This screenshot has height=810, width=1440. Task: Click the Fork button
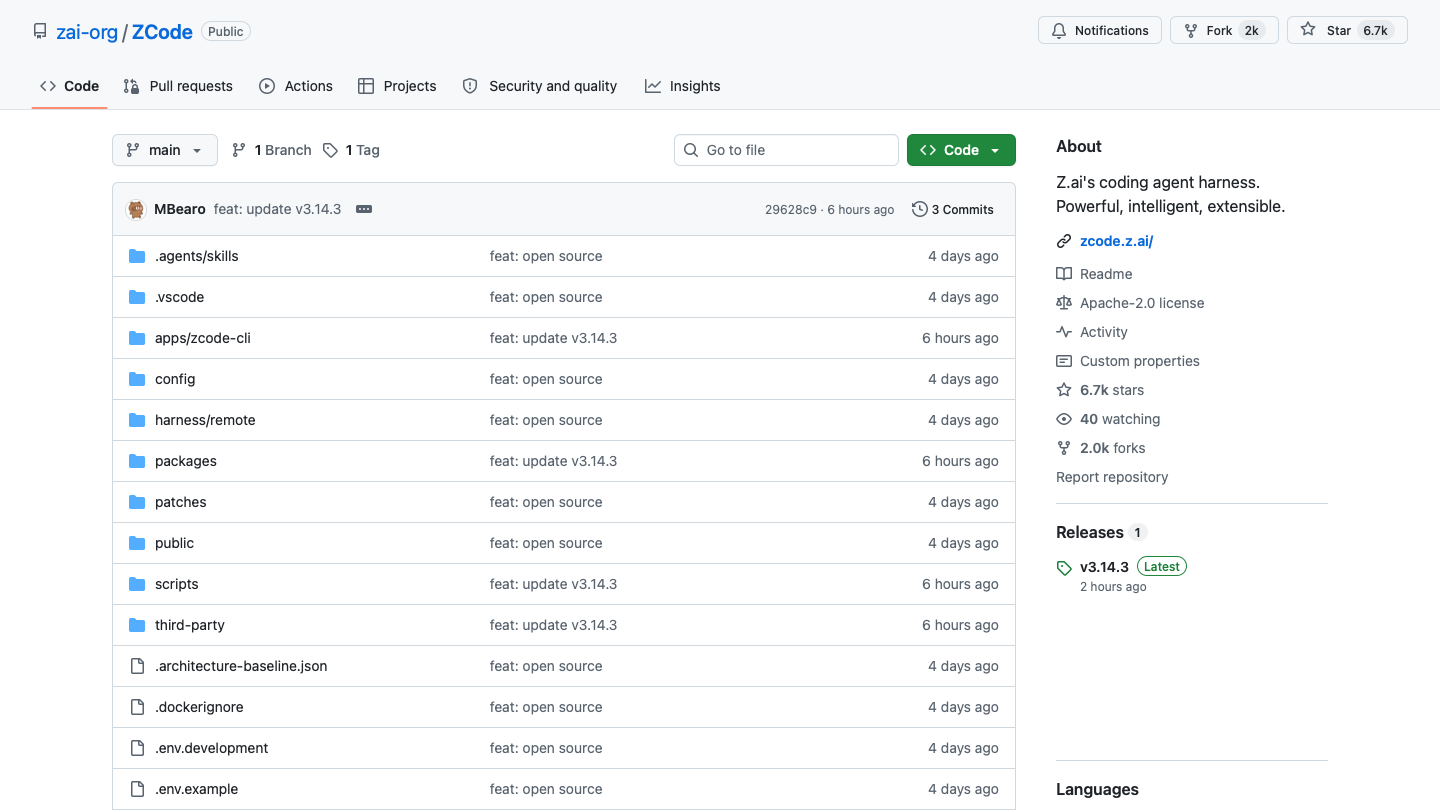[x=1224, y=30]
